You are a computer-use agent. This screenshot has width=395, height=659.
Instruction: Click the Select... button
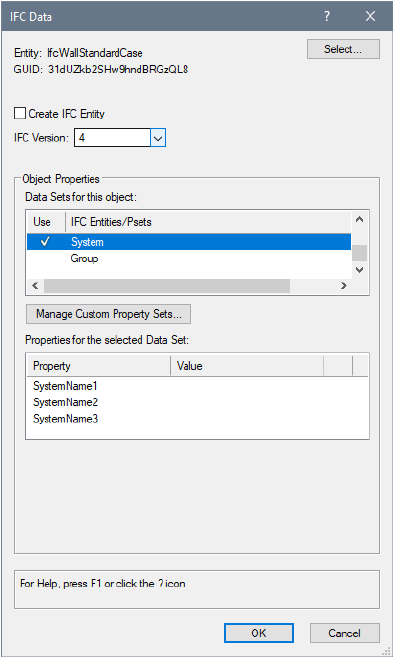coord(343,49)
